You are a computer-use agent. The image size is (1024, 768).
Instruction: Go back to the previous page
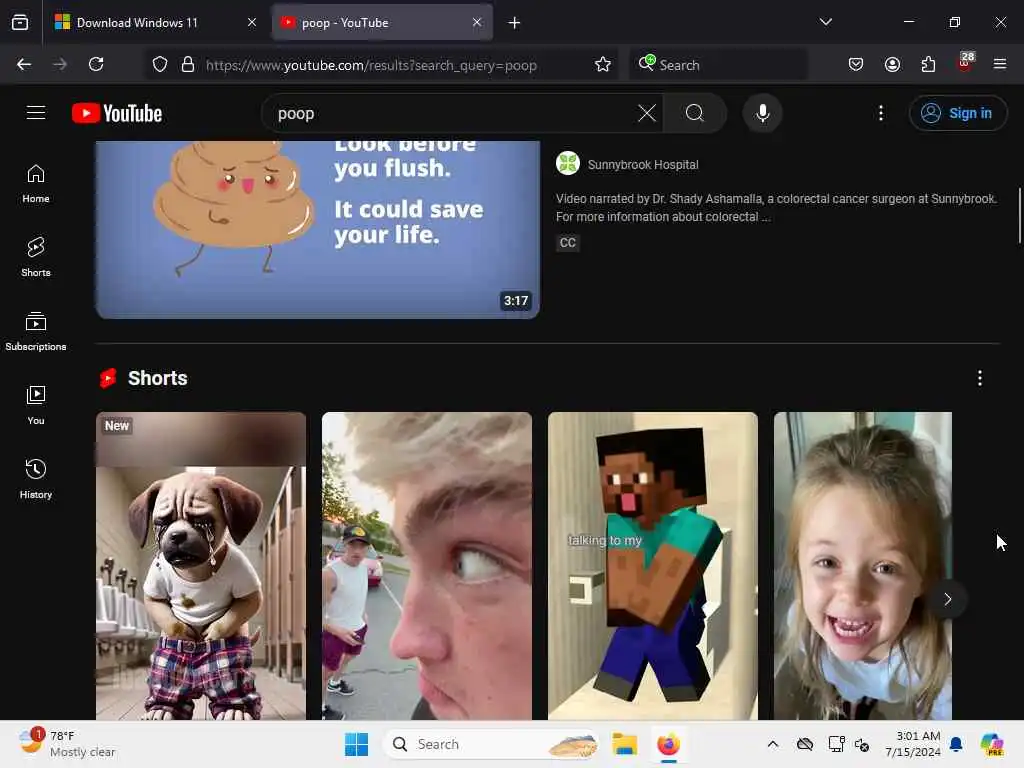coord(24,64)
